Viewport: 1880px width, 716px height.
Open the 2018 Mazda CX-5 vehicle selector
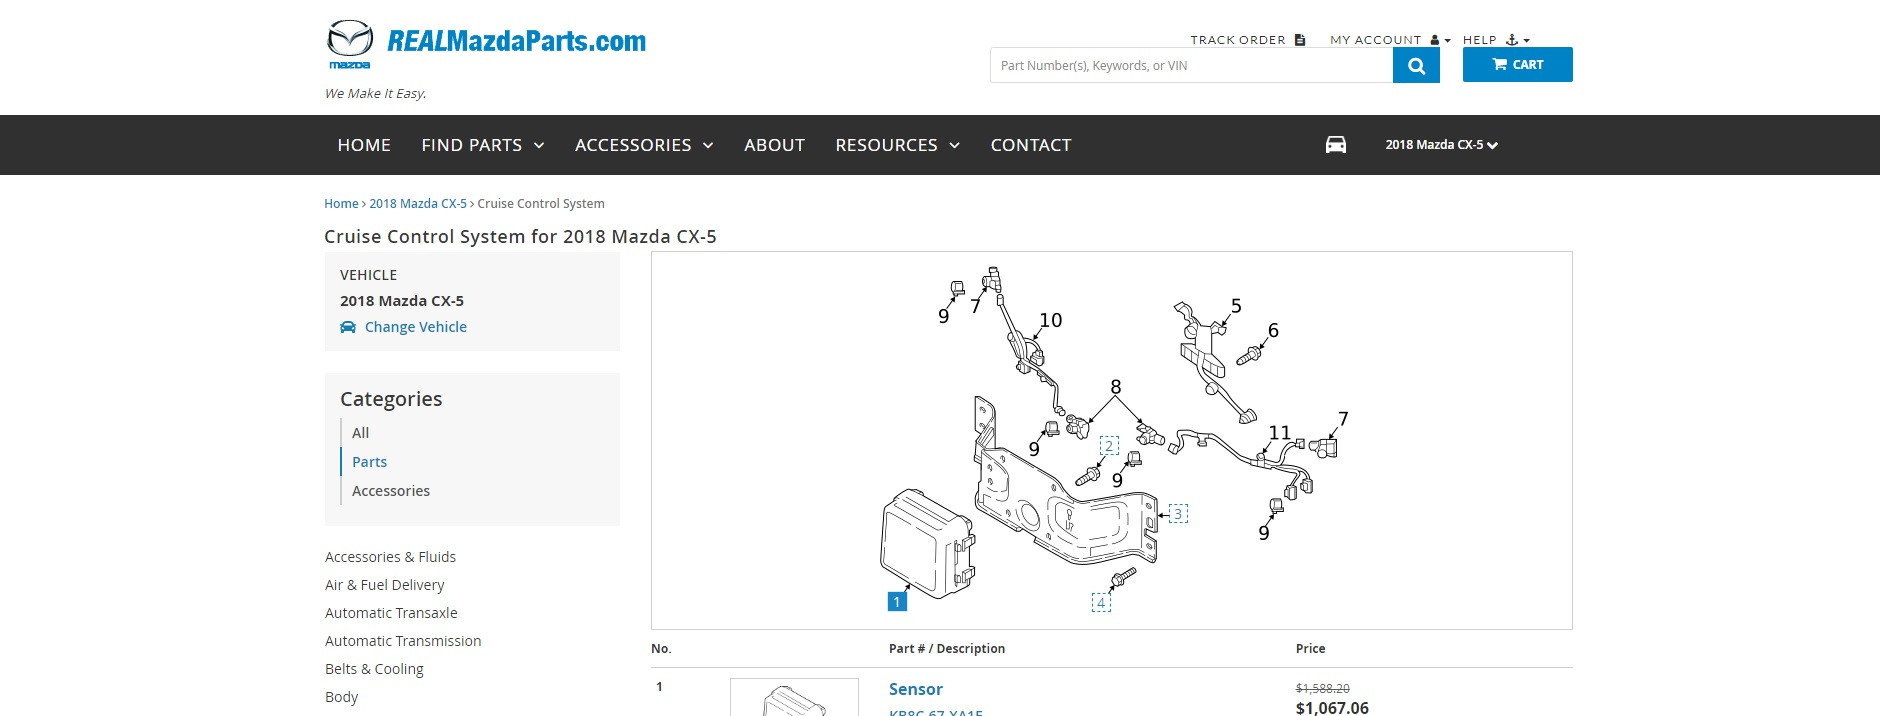(x=1441, y=145)
